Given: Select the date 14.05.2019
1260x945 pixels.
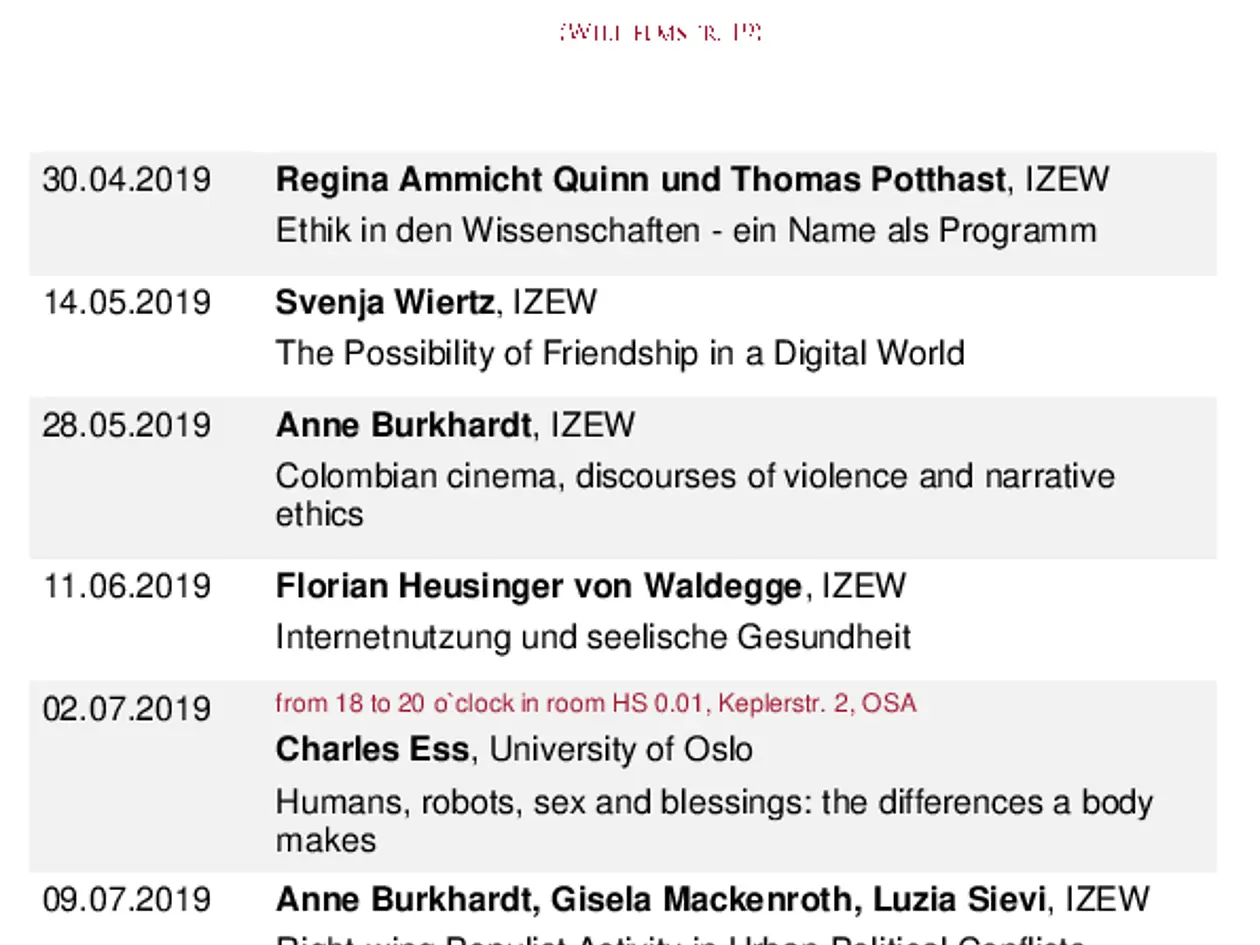Looking at the screenshot, I should [x=127, y=302].
